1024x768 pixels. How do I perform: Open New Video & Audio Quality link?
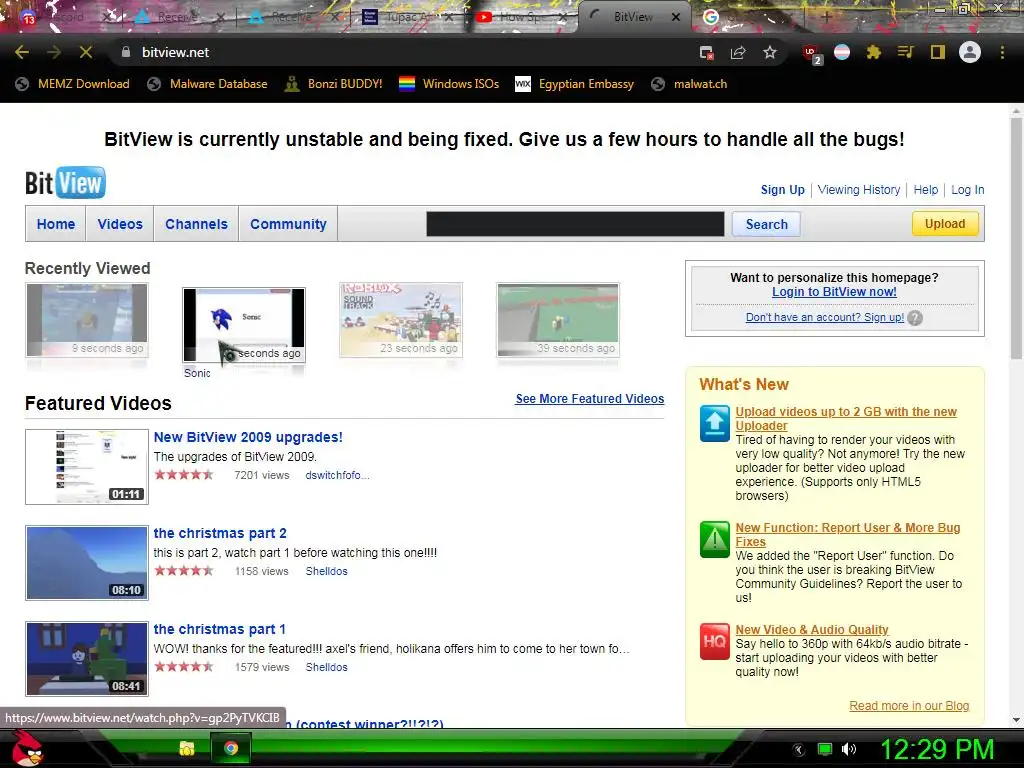tap(812, 630)
